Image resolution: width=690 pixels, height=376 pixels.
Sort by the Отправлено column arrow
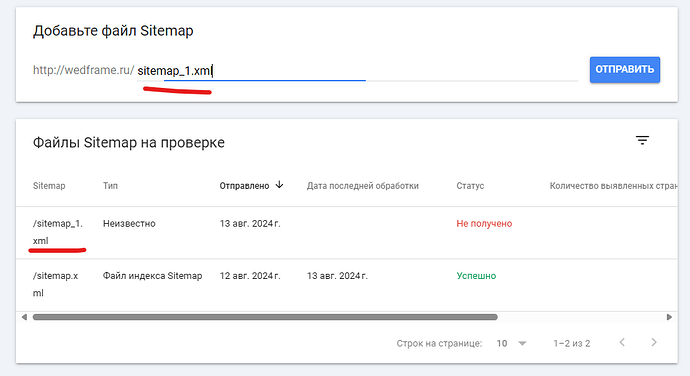pyautogui.click(x=279, y=185)
